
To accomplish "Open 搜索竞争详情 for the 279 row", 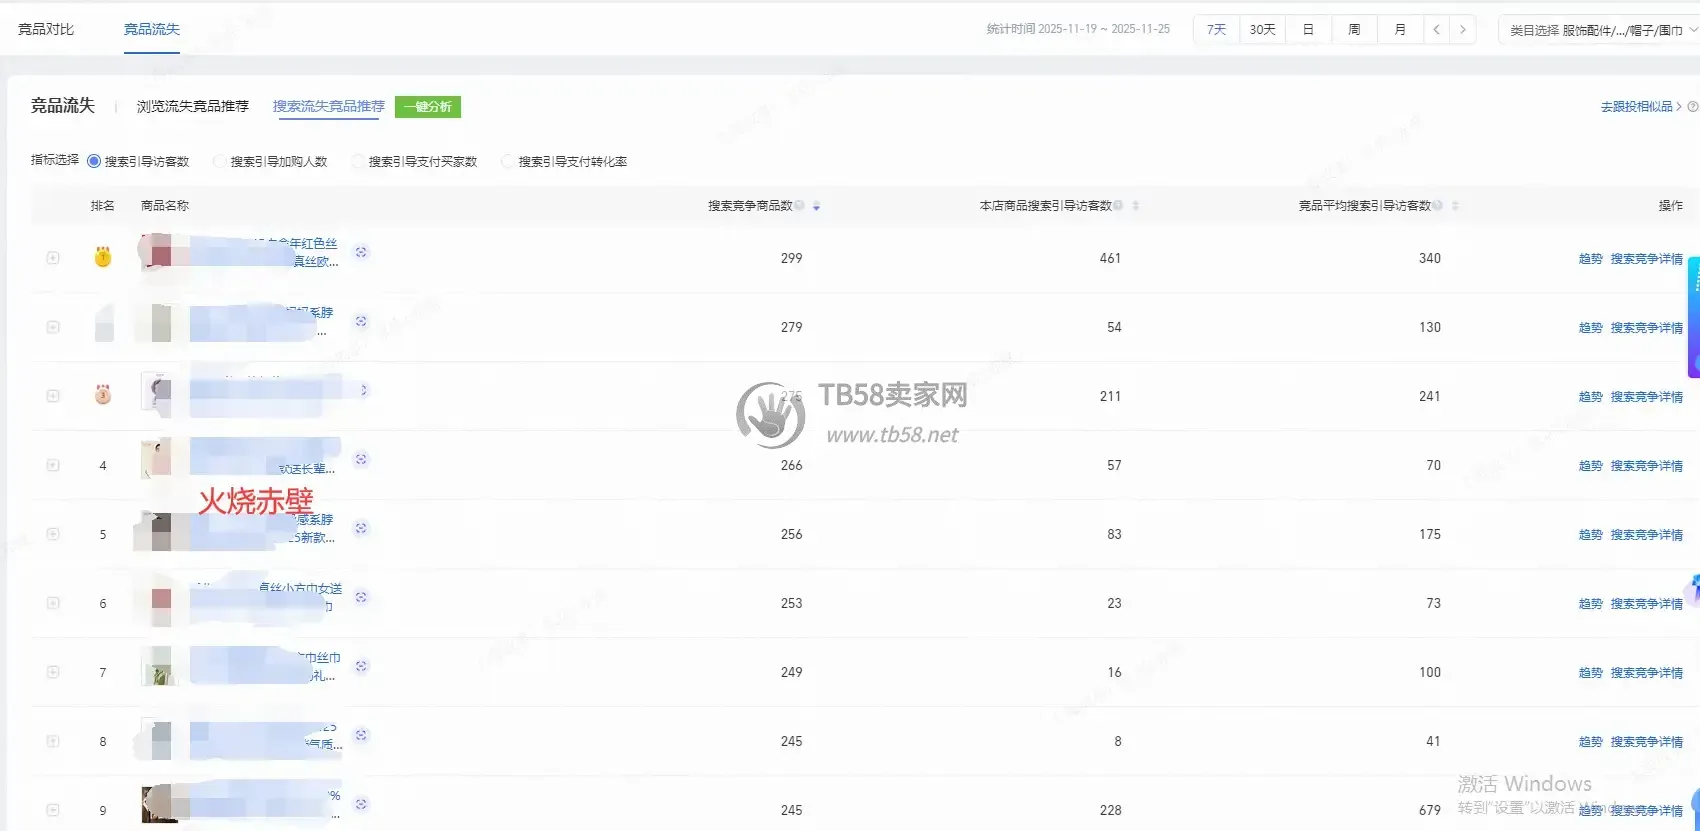I will [x=1646, y=328].
